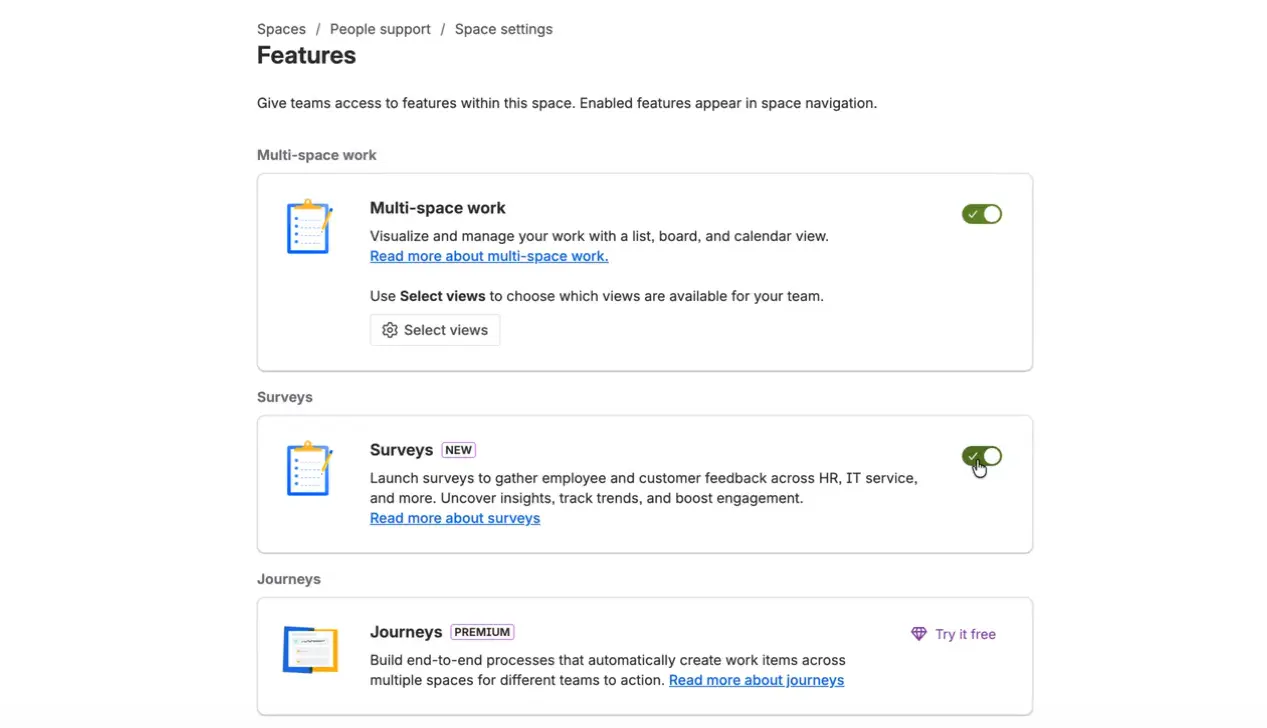Navigate to Spaces in the breadcrumb

[x=281, y=29]
